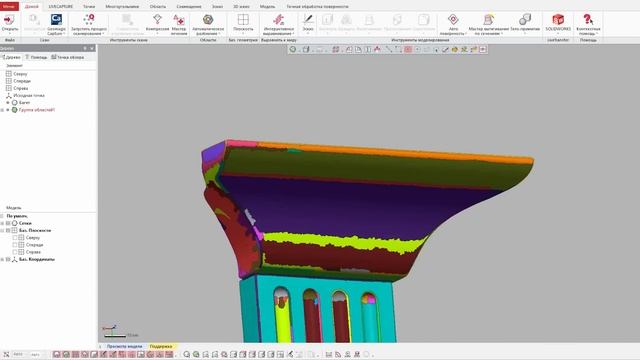
Task: Expand Группа областей1 tree node
Action: click(x=2, y=110)
